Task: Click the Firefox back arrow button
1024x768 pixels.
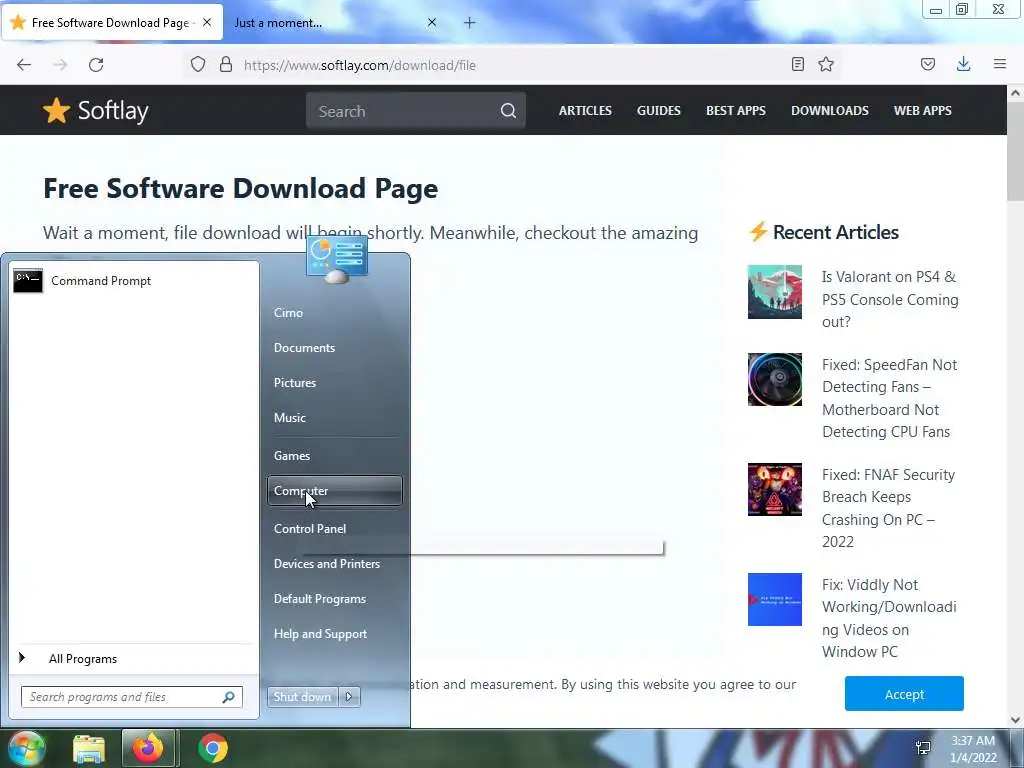Action: click(x=24, y=65)
